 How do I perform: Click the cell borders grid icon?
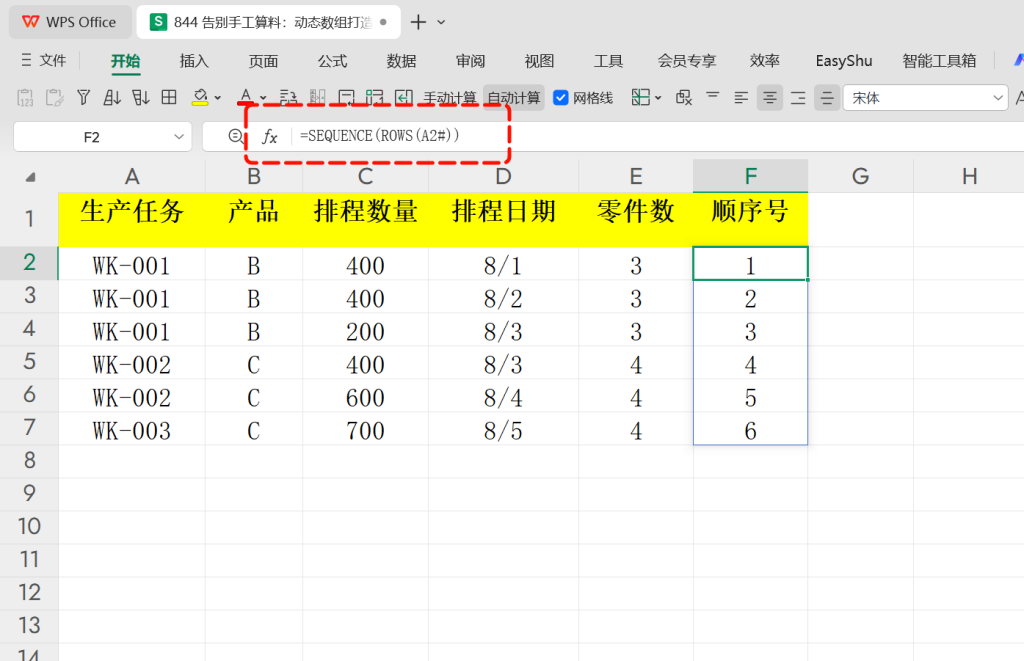tap(169, 98)
